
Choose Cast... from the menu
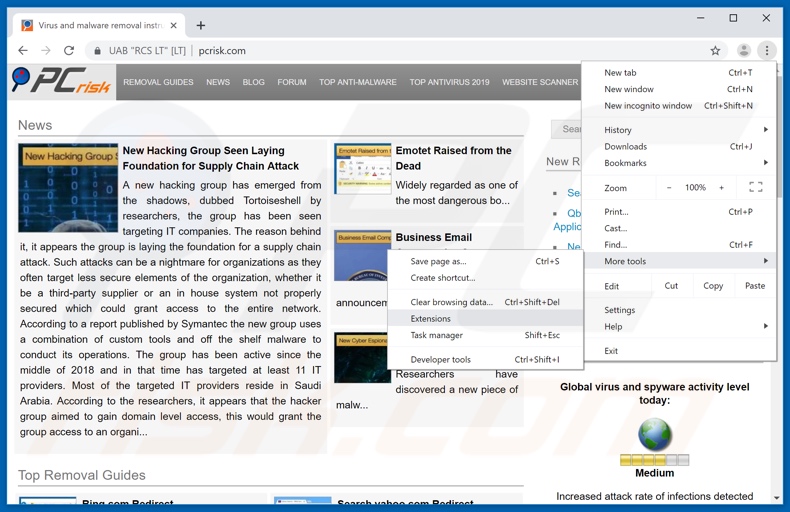pyautogui.click(x=678, y=228)
